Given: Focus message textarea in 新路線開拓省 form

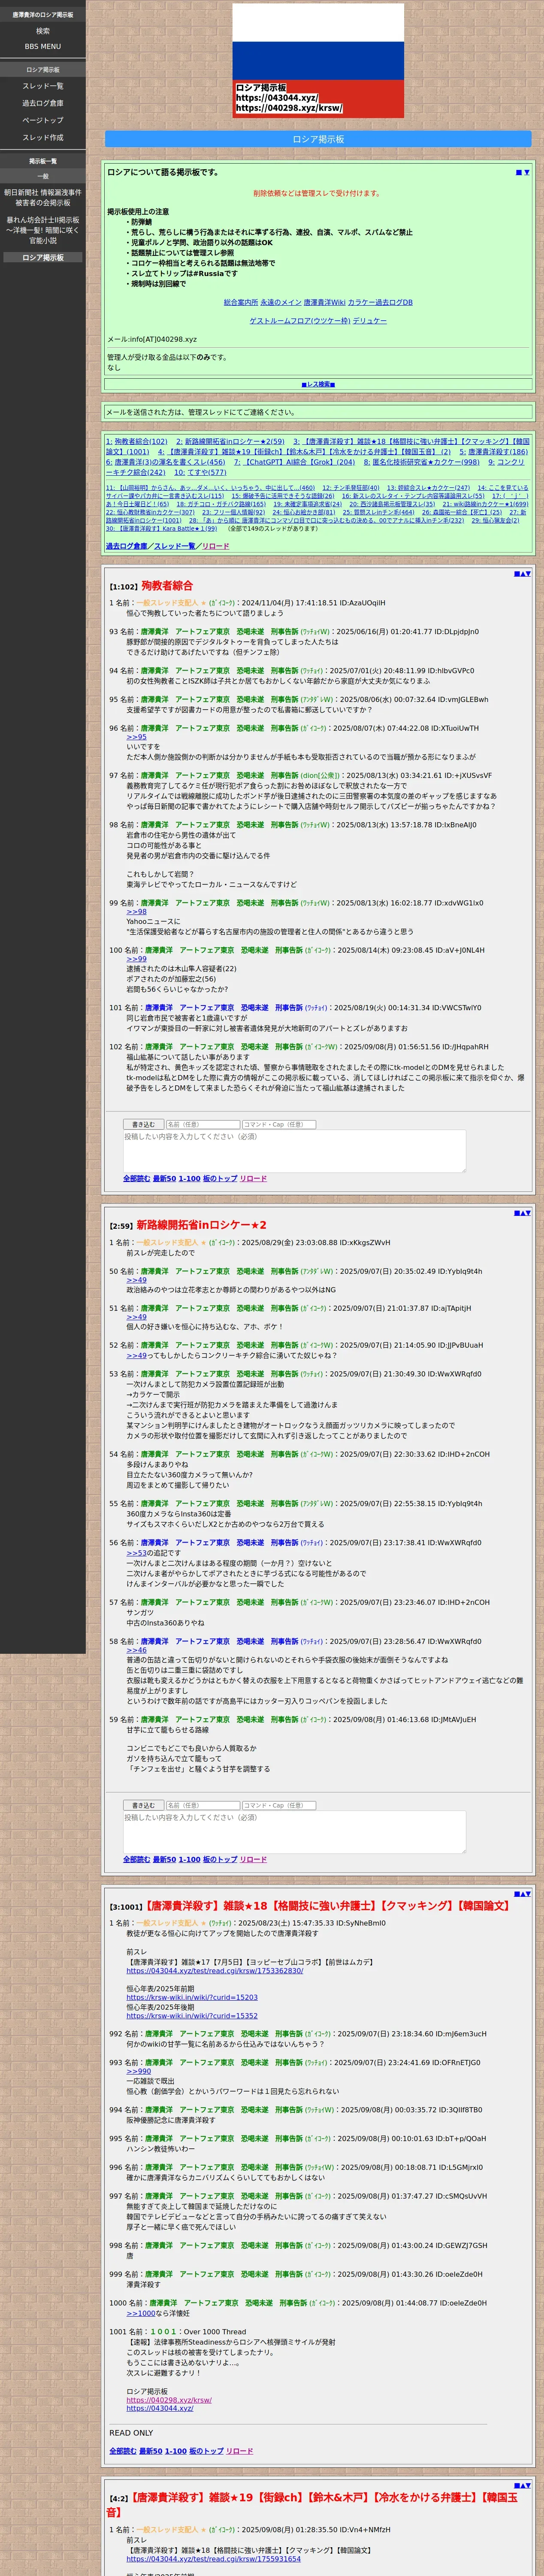Looking at the screenshot, I should 294,1832.
